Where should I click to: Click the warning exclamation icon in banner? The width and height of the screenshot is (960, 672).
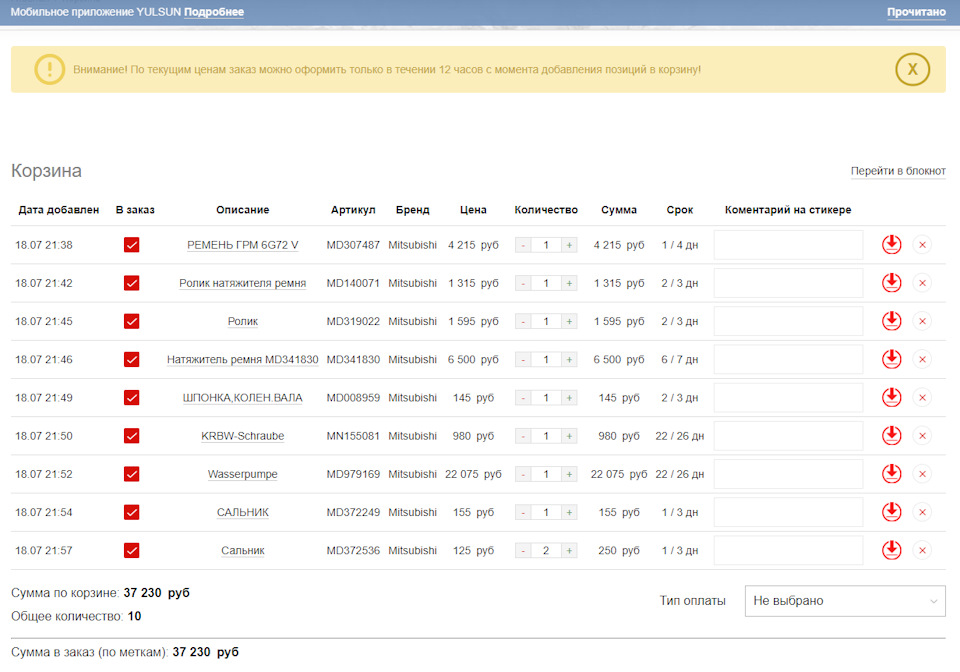50,69
